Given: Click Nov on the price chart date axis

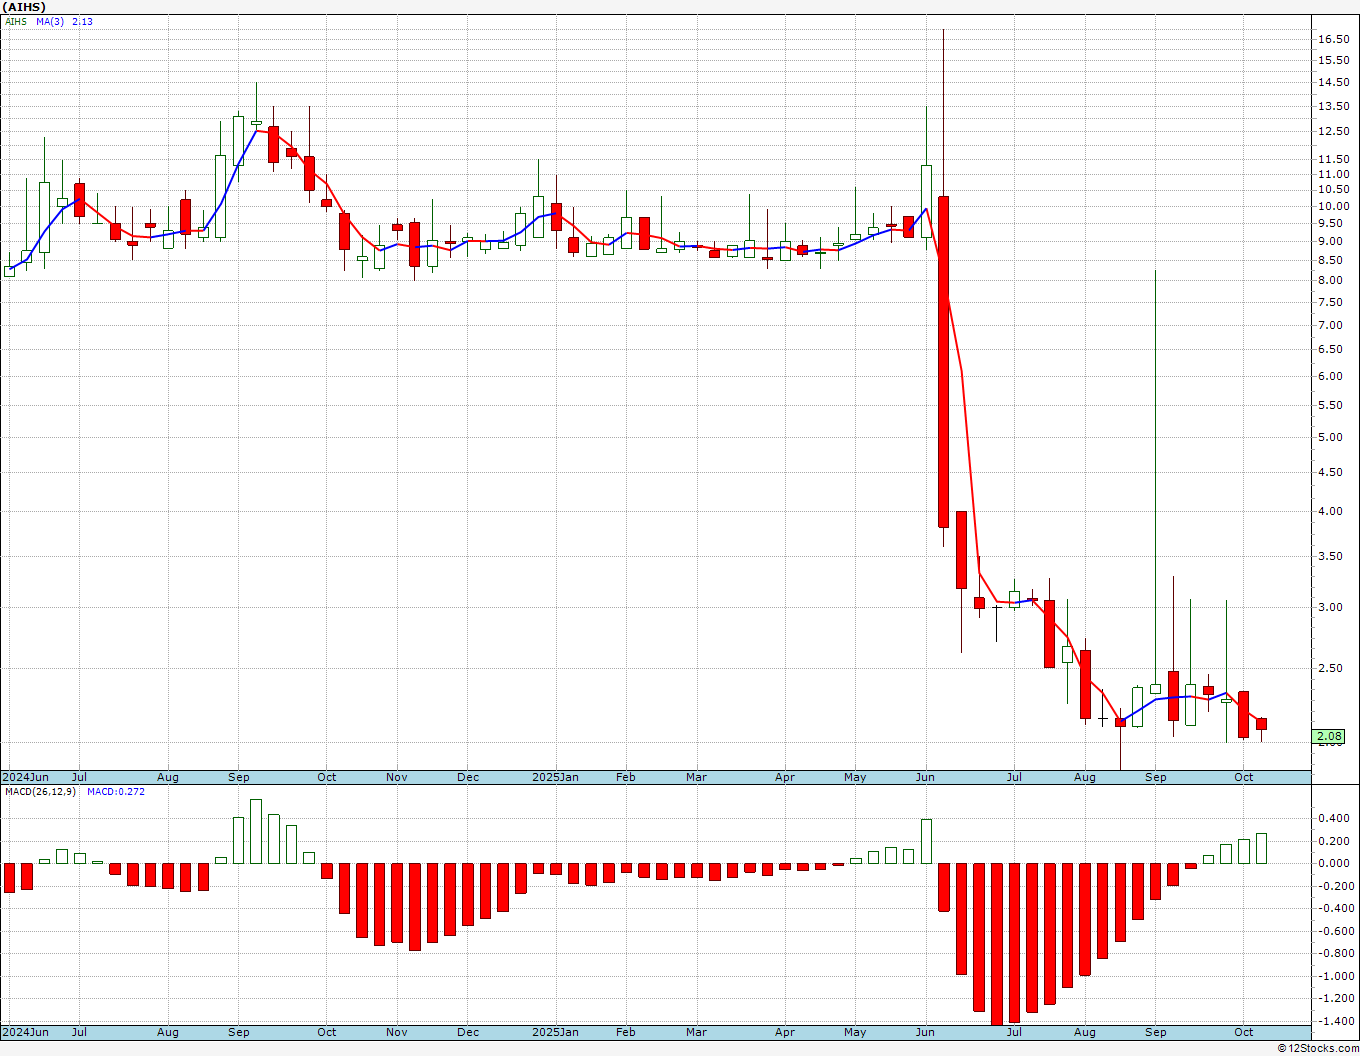Looking at the screenshot, I should 397,777.
